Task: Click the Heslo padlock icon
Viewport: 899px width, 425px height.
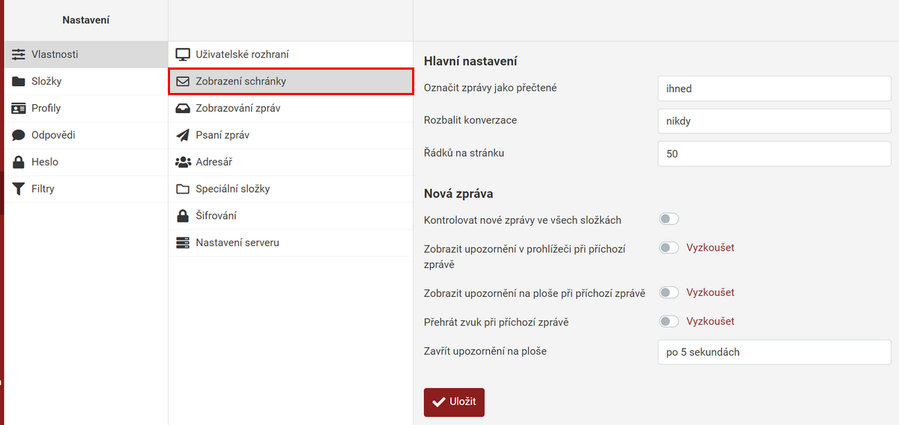Action: [x=18, y=162]
